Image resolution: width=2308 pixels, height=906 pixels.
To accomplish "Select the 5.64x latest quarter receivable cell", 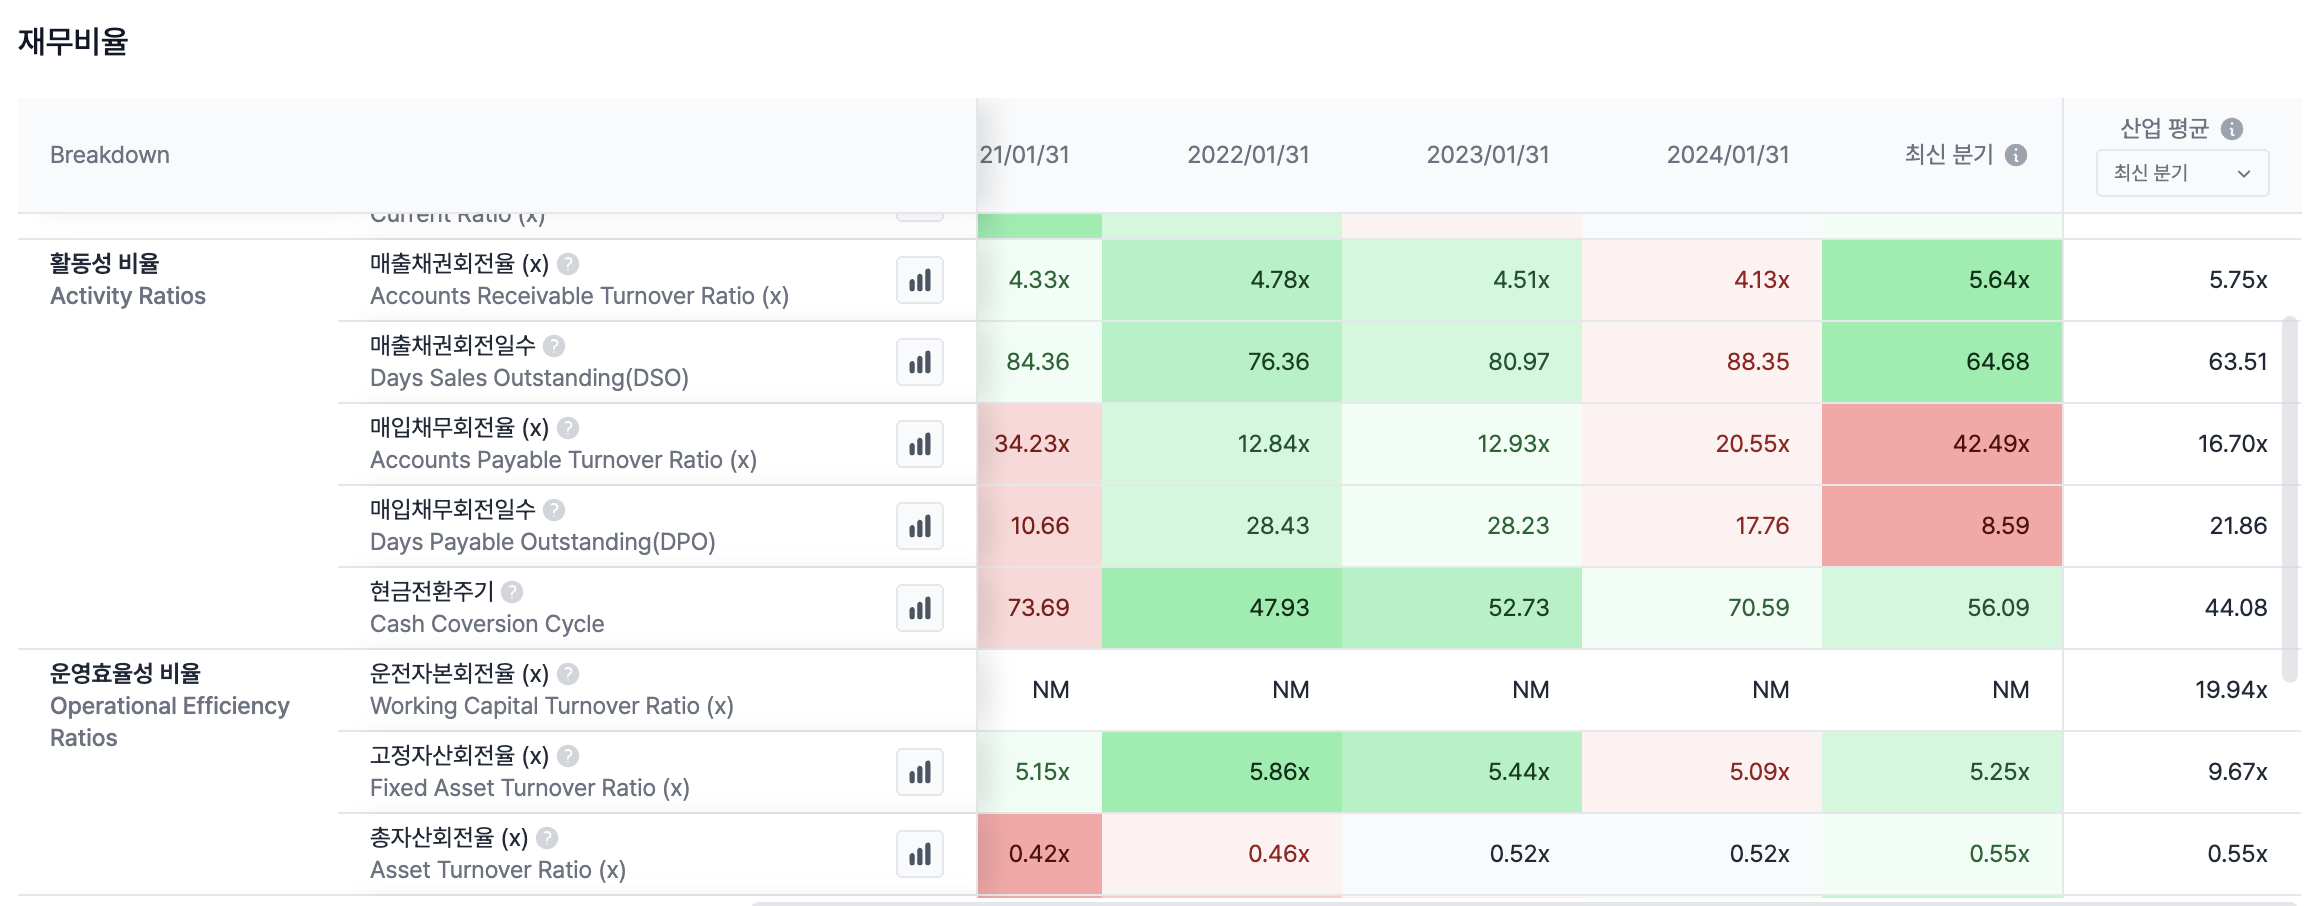I will [x=1941, y=280].
